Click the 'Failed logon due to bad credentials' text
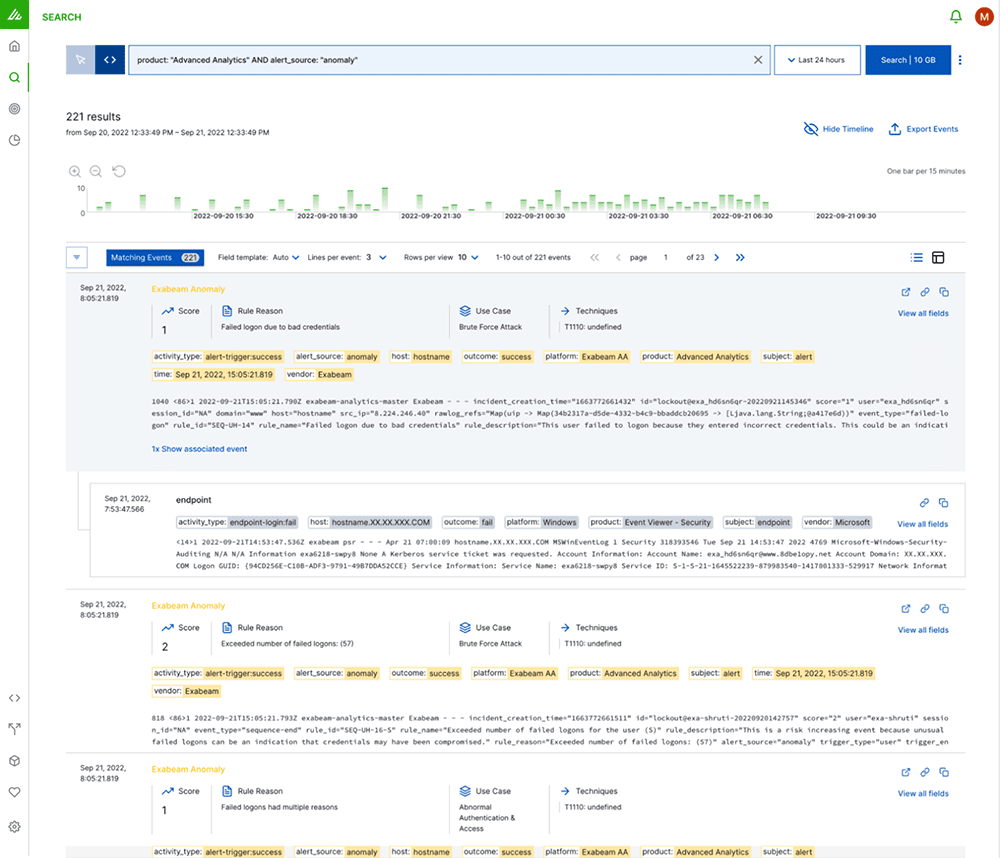Viewport: 1000px width, 858px height. [x=280, y=327]
